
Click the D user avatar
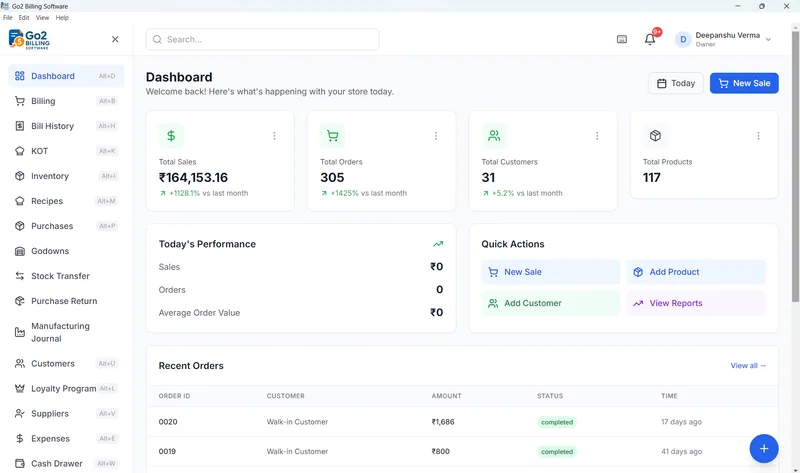[x=683, y=39]
